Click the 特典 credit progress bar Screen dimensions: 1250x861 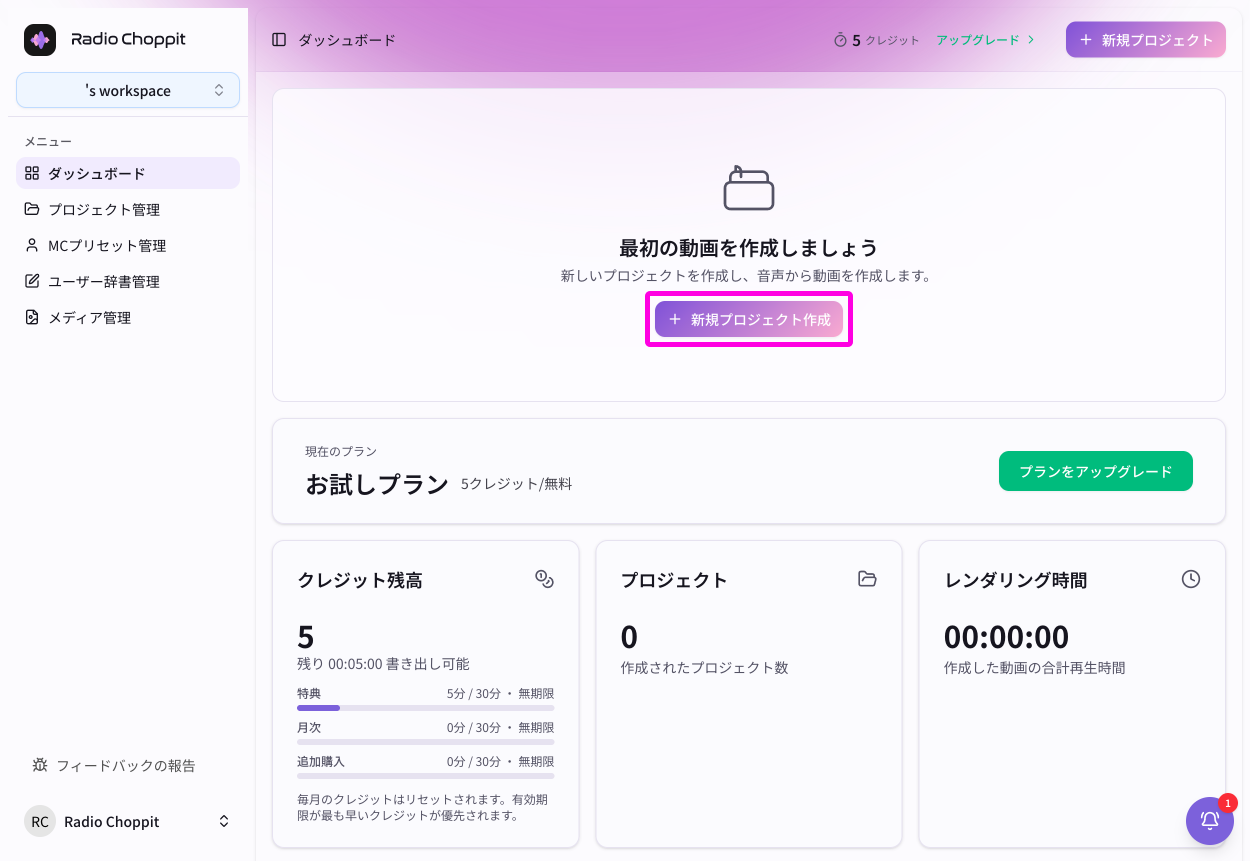click(x=425, y=708)
